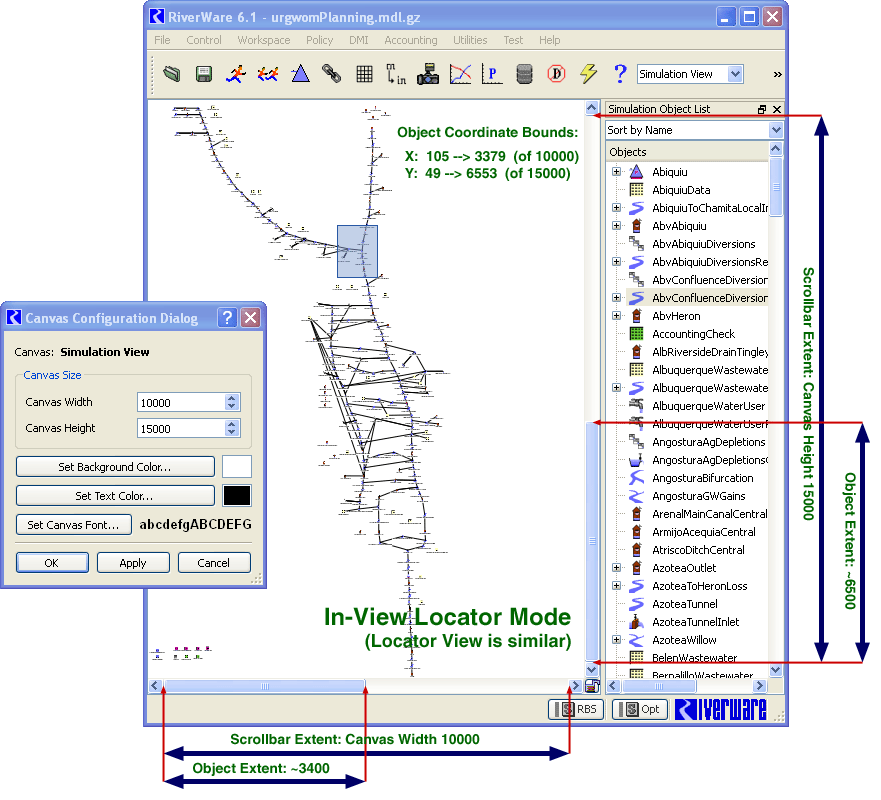Click the camera snapshot icon
The width and height of the screenshot is (881, 800).
pos(428,74)
